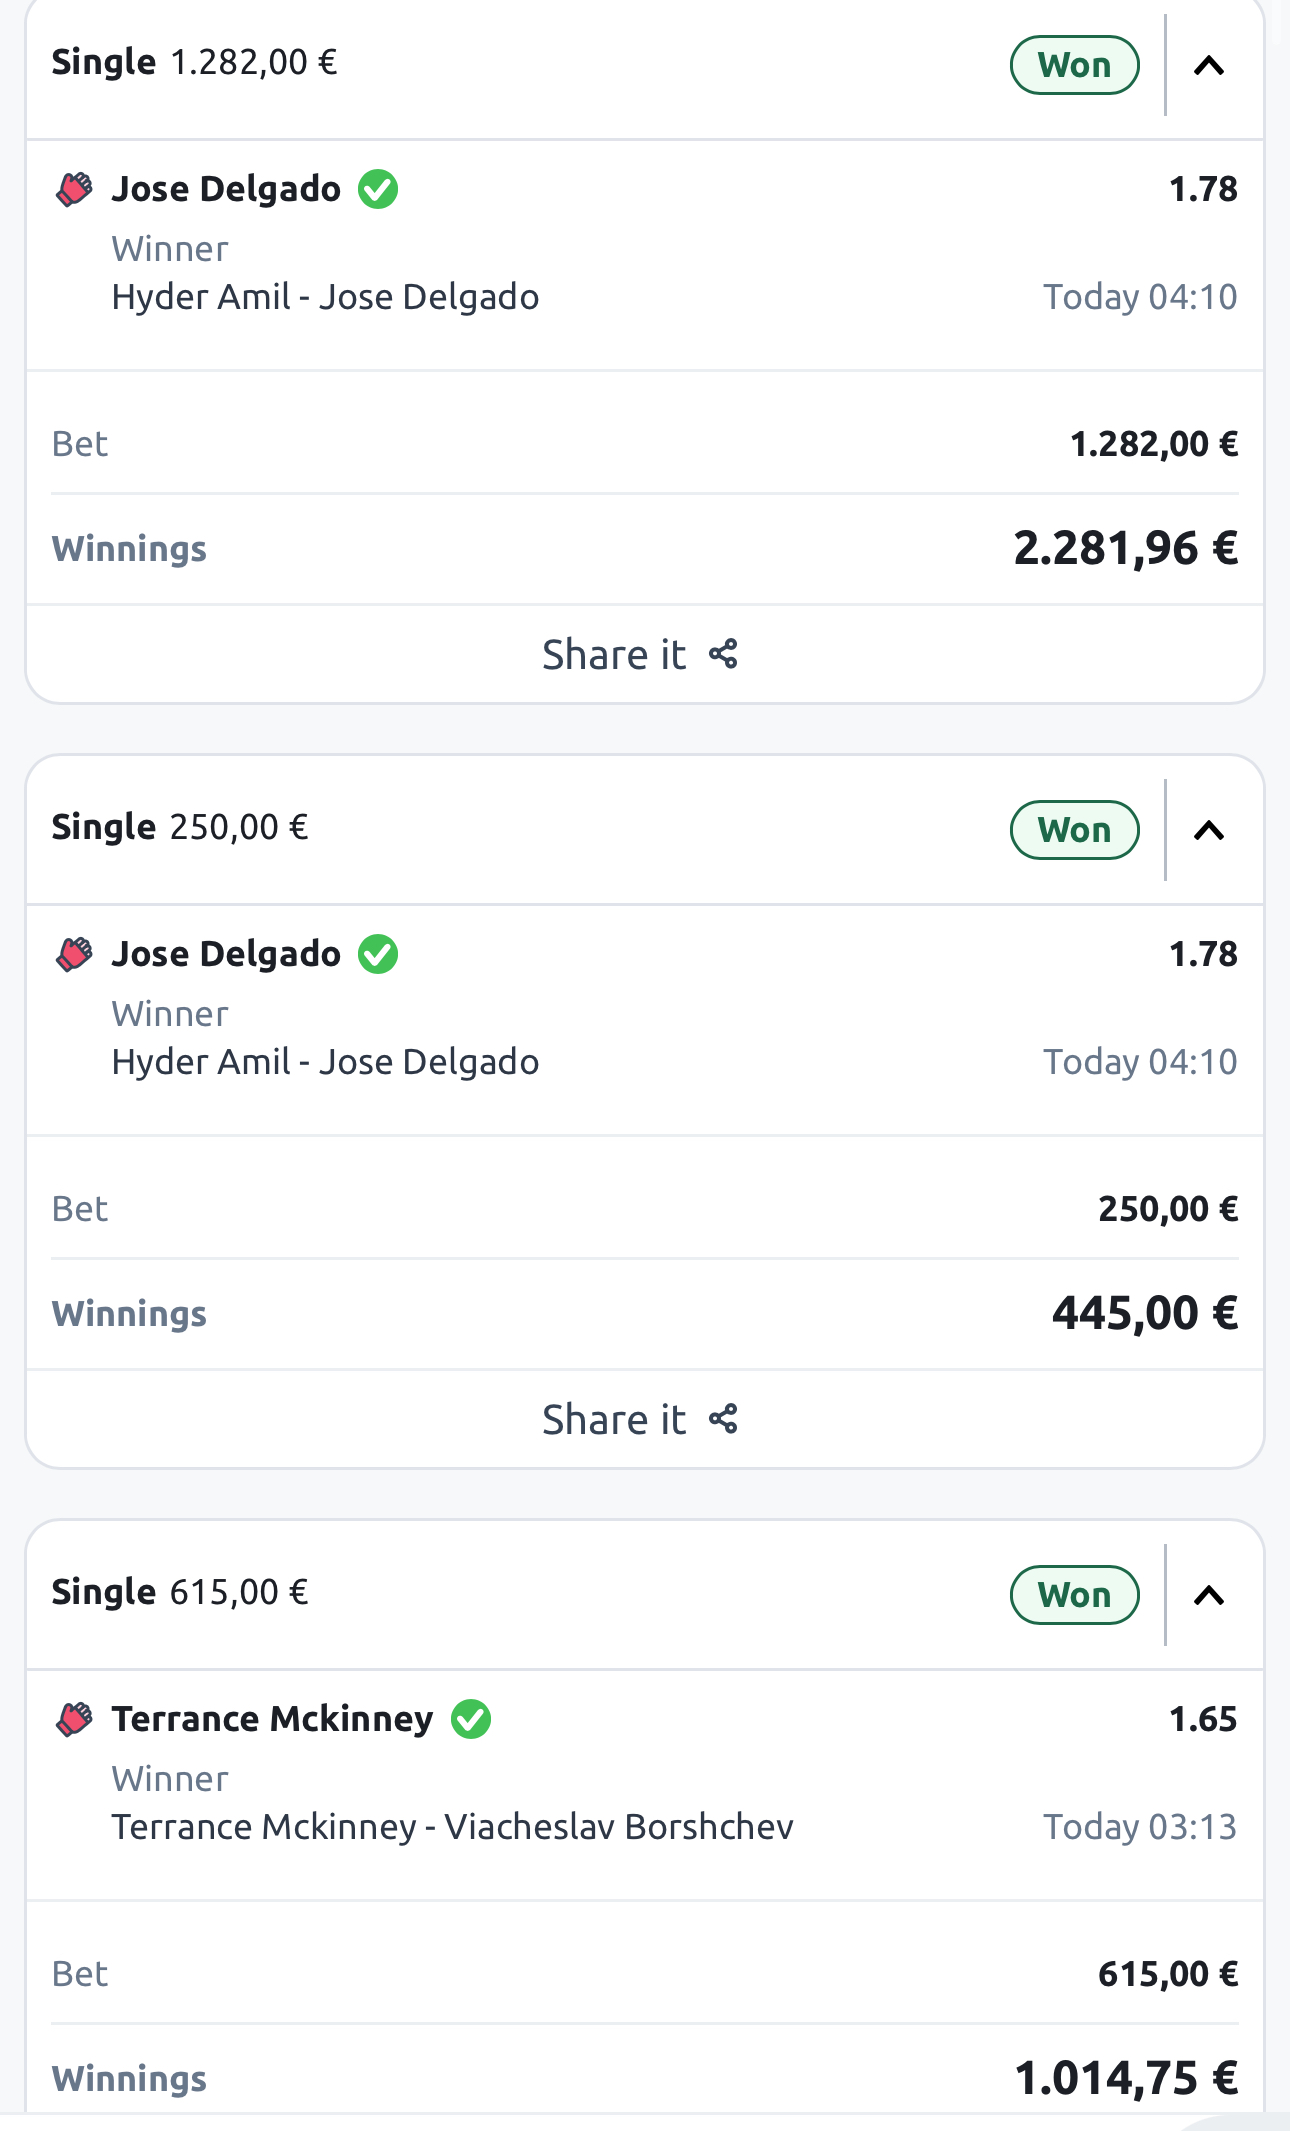Click Won badge on 250,00 € bet
Screen dimensions: 1290x2131
pos(1074,831)
